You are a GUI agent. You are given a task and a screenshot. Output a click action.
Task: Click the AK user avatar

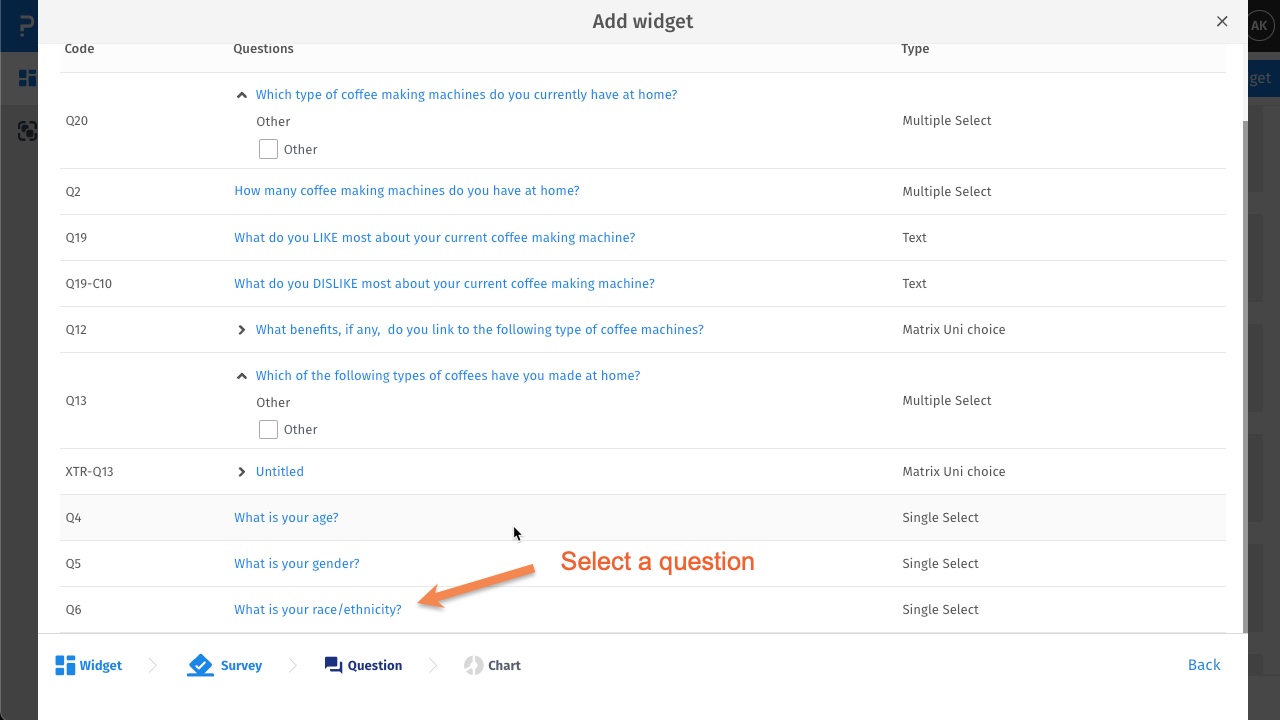(x=1259, y=25)
